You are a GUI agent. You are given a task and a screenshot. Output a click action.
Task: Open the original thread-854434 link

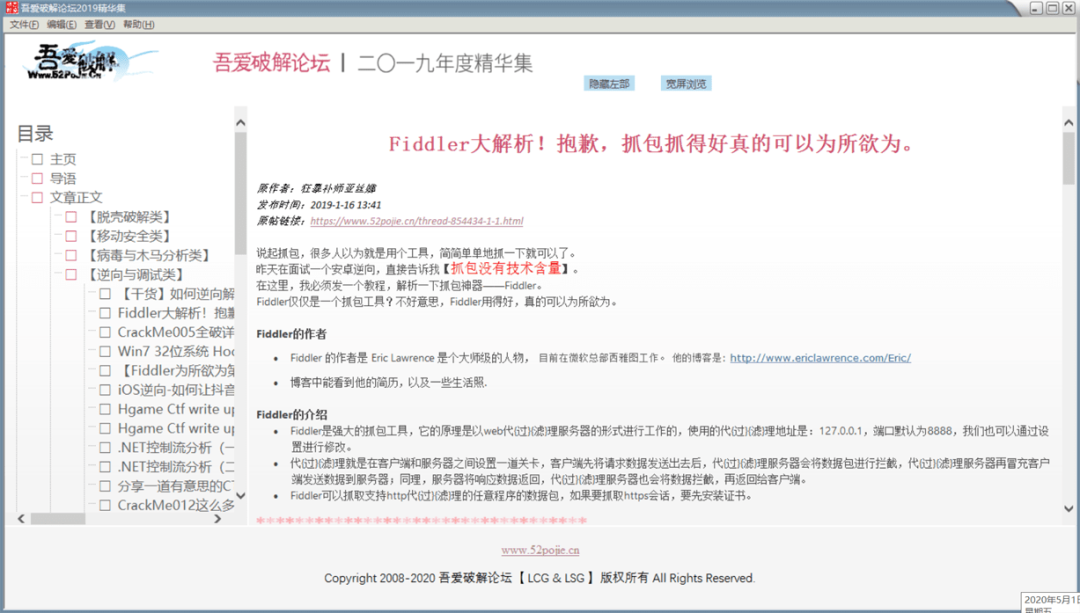pos(417,221)
